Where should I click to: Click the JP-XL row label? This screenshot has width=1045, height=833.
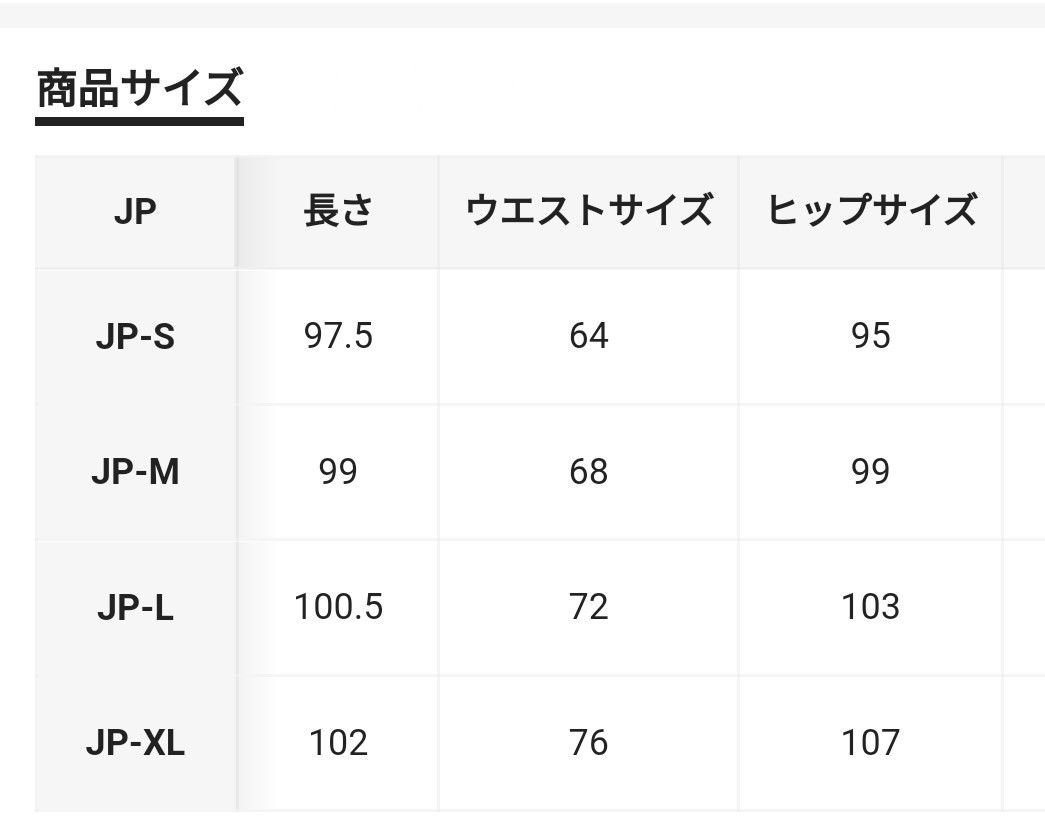point(135,743)
